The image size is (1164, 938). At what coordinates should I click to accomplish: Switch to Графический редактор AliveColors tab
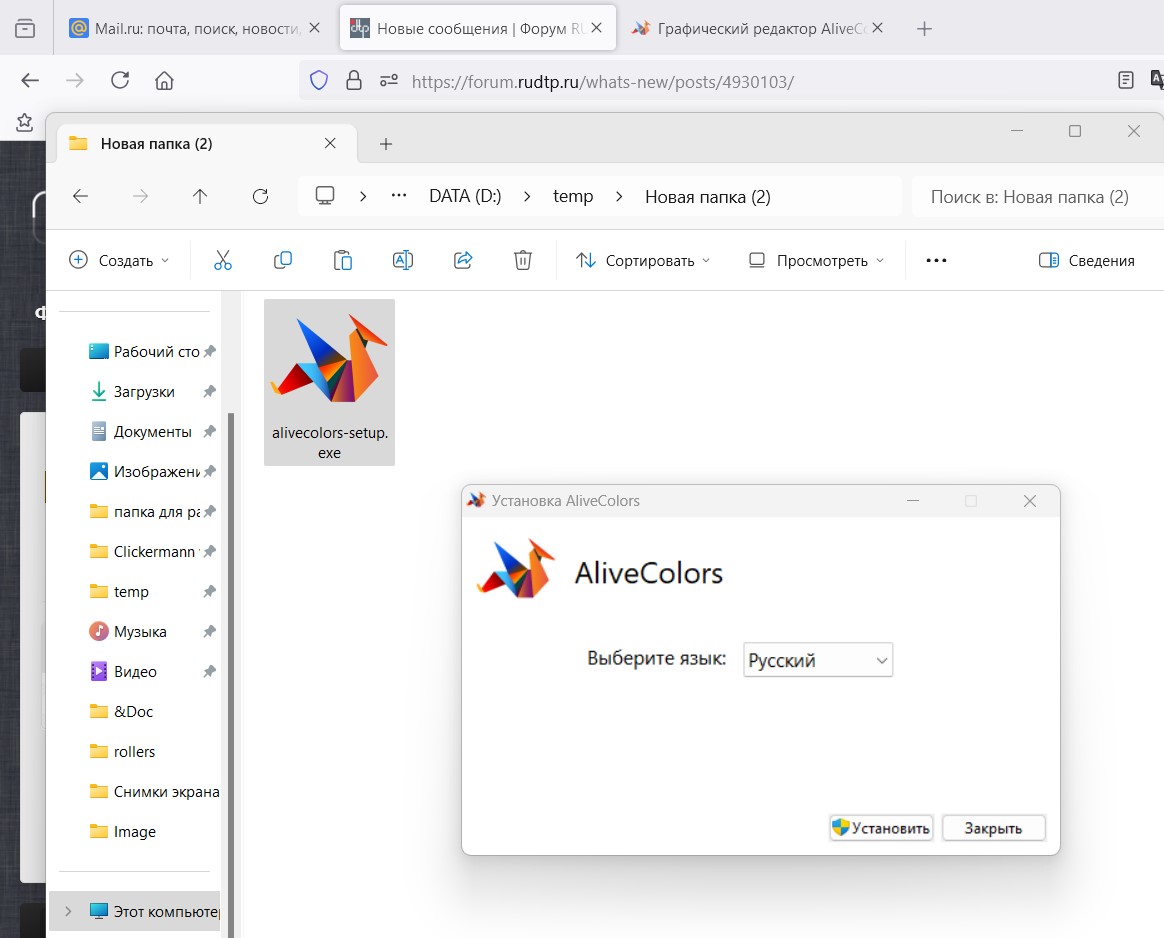(x=756, y=28)
